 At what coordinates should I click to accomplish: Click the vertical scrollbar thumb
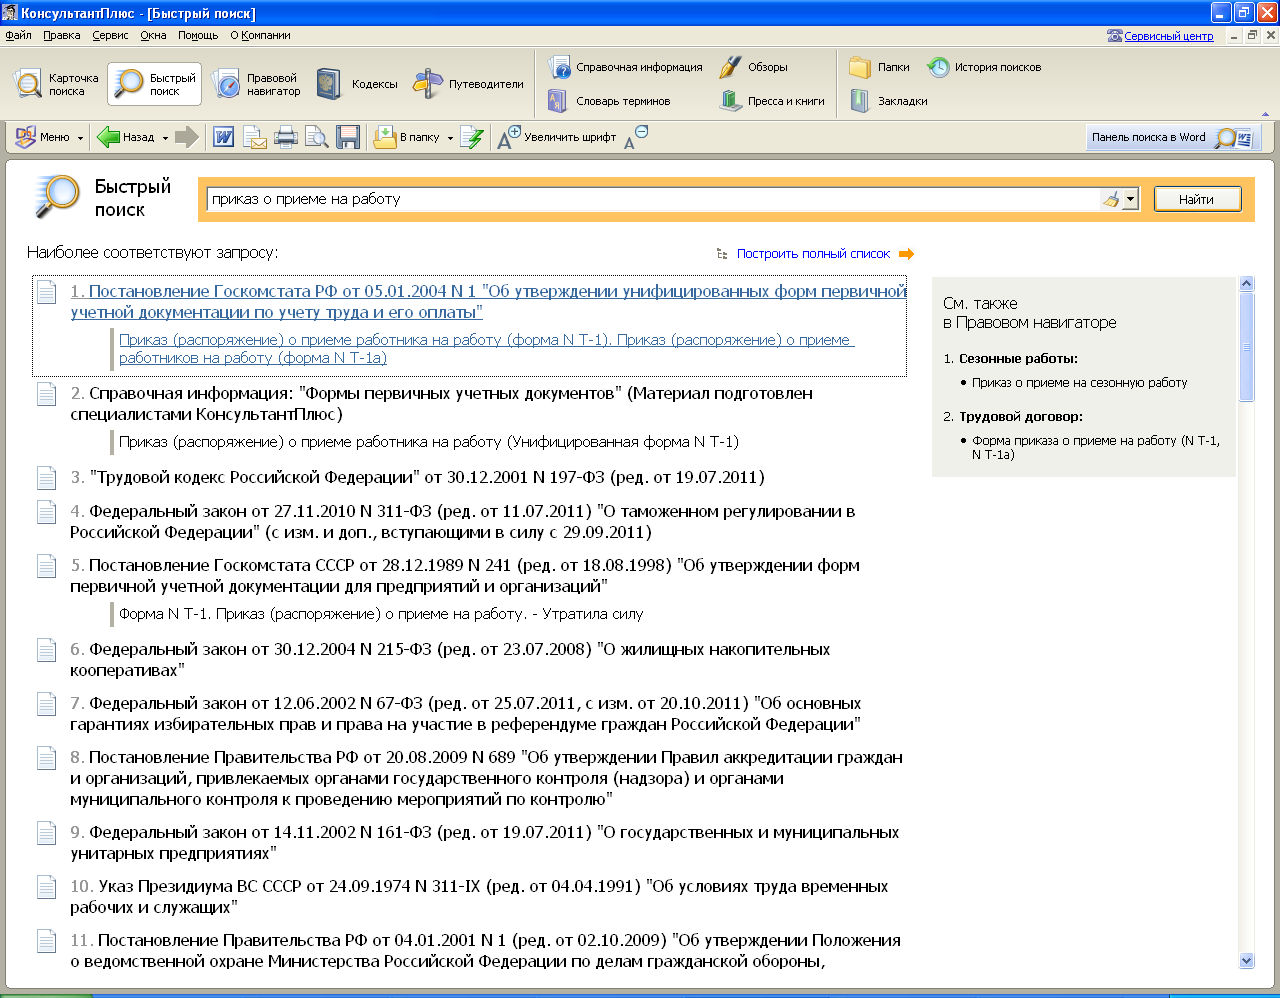[x=1247, y=347]
